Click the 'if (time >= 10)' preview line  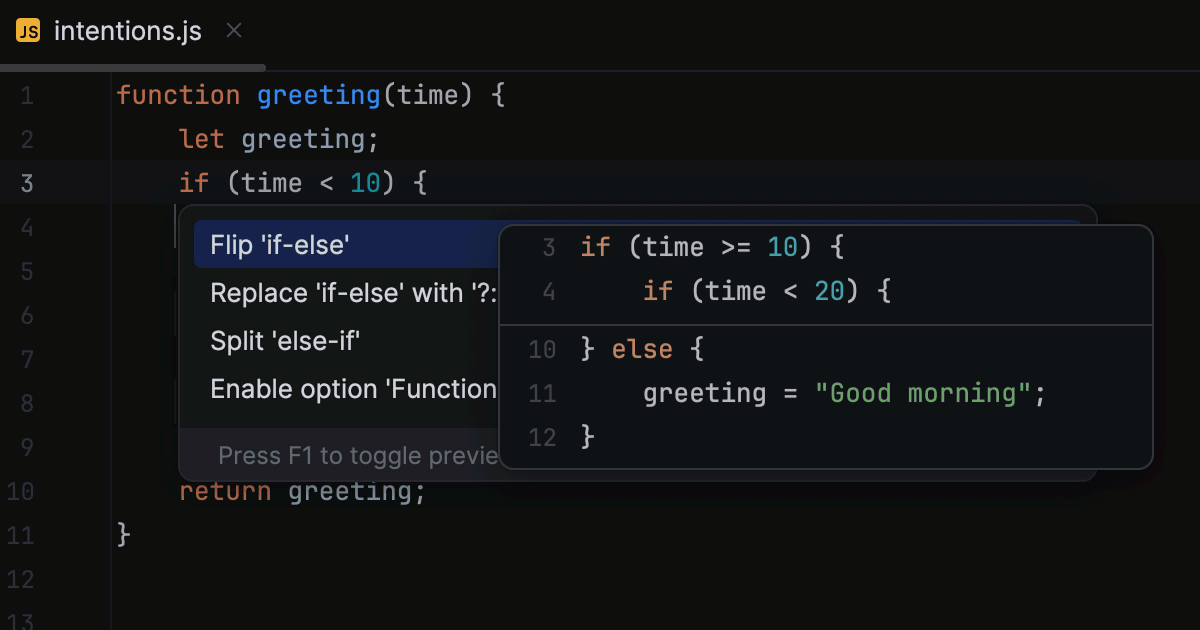click(713, 247)
